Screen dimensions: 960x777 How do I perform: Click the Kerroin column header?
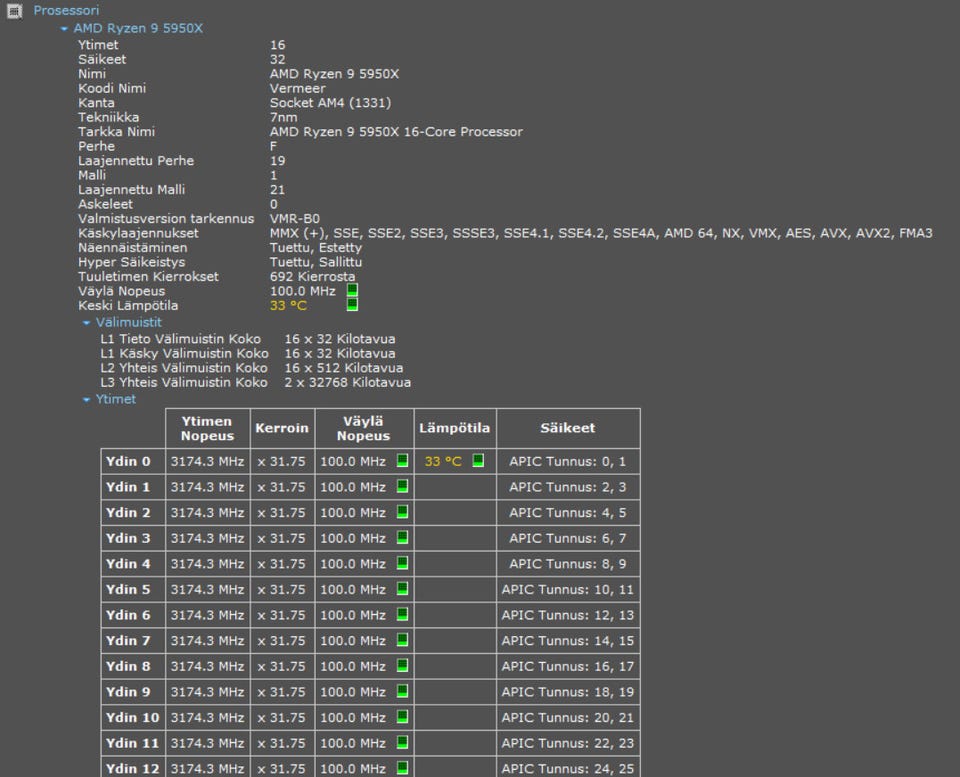(x=282, y=428)
